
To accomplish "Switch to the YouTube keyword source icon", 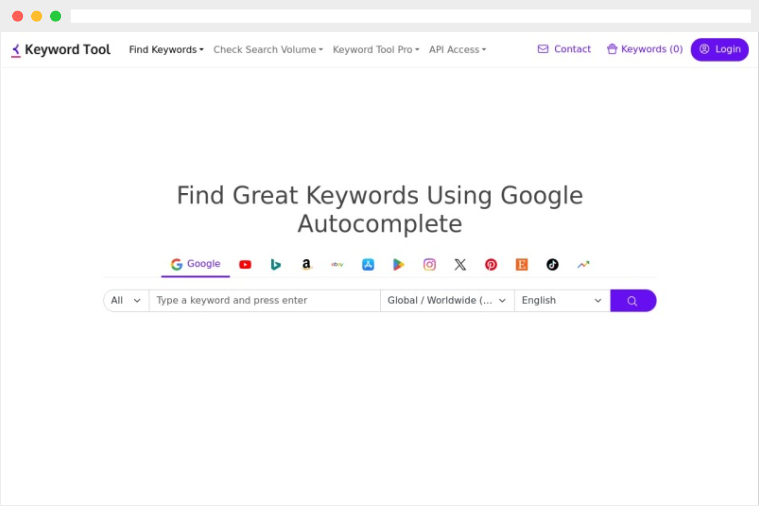I will [245, 264].
